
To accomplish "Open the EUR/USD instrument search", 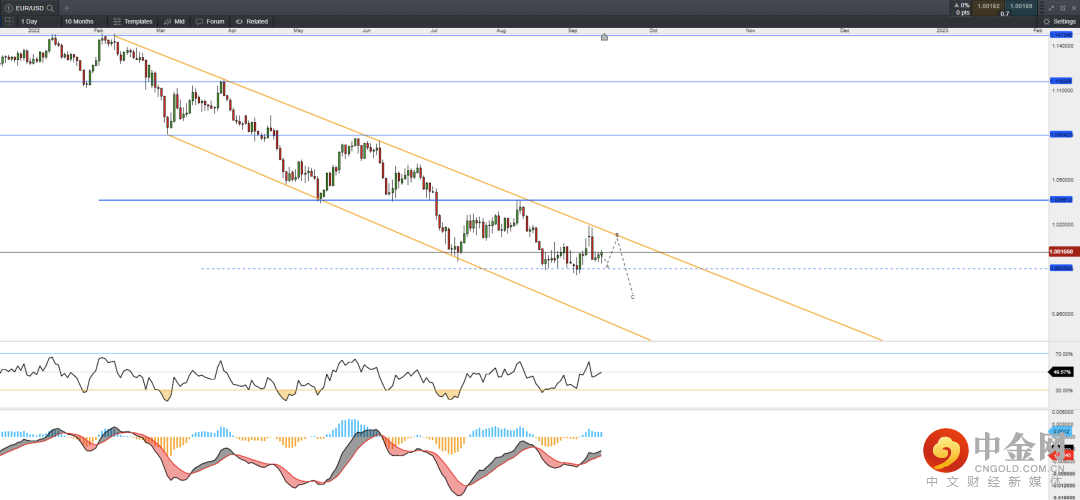I will (x=52, y=8).
